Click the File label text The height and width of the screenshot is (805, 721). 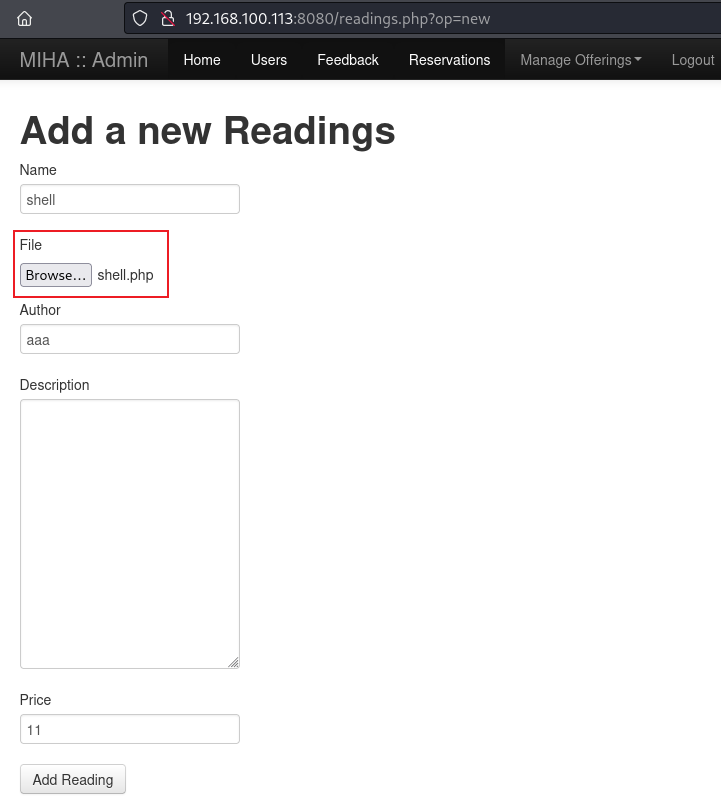(x=31, y=245)
